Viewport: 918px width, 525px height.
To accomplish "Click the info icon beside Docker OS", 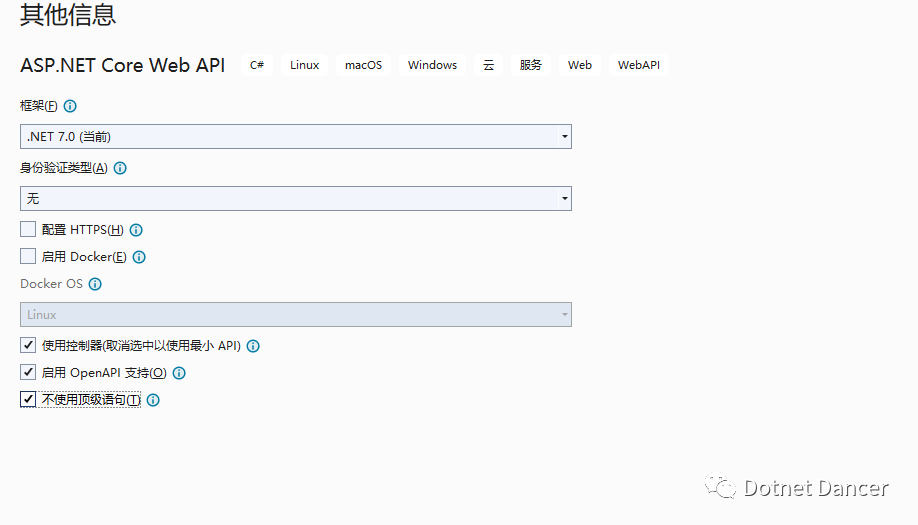I will point(95,284).
